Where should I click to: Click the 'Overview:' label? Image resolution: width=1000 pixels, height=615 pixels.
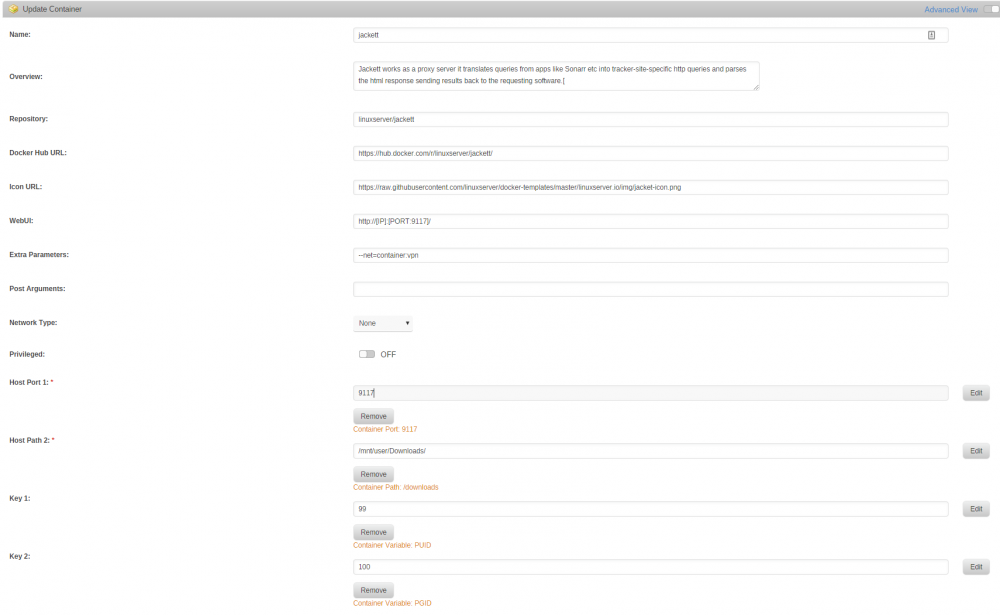[26, 77]
